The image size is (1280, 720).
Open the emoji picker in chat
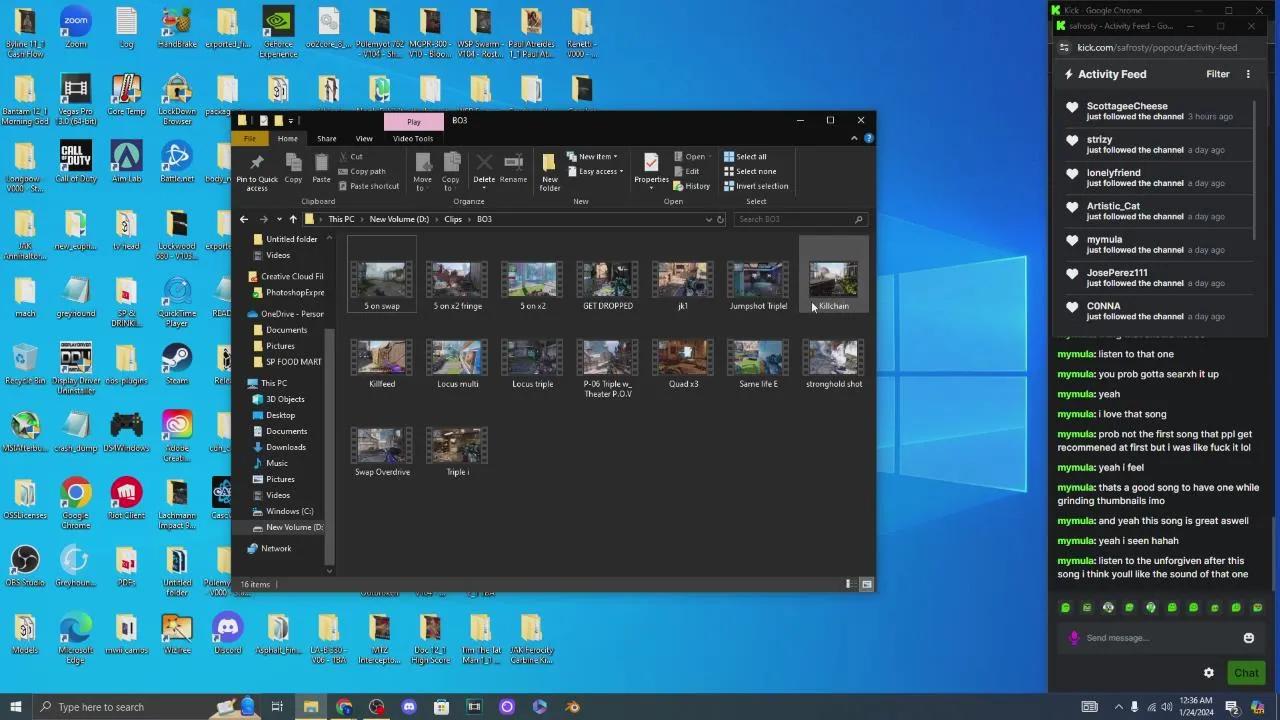pos(1248,638)
